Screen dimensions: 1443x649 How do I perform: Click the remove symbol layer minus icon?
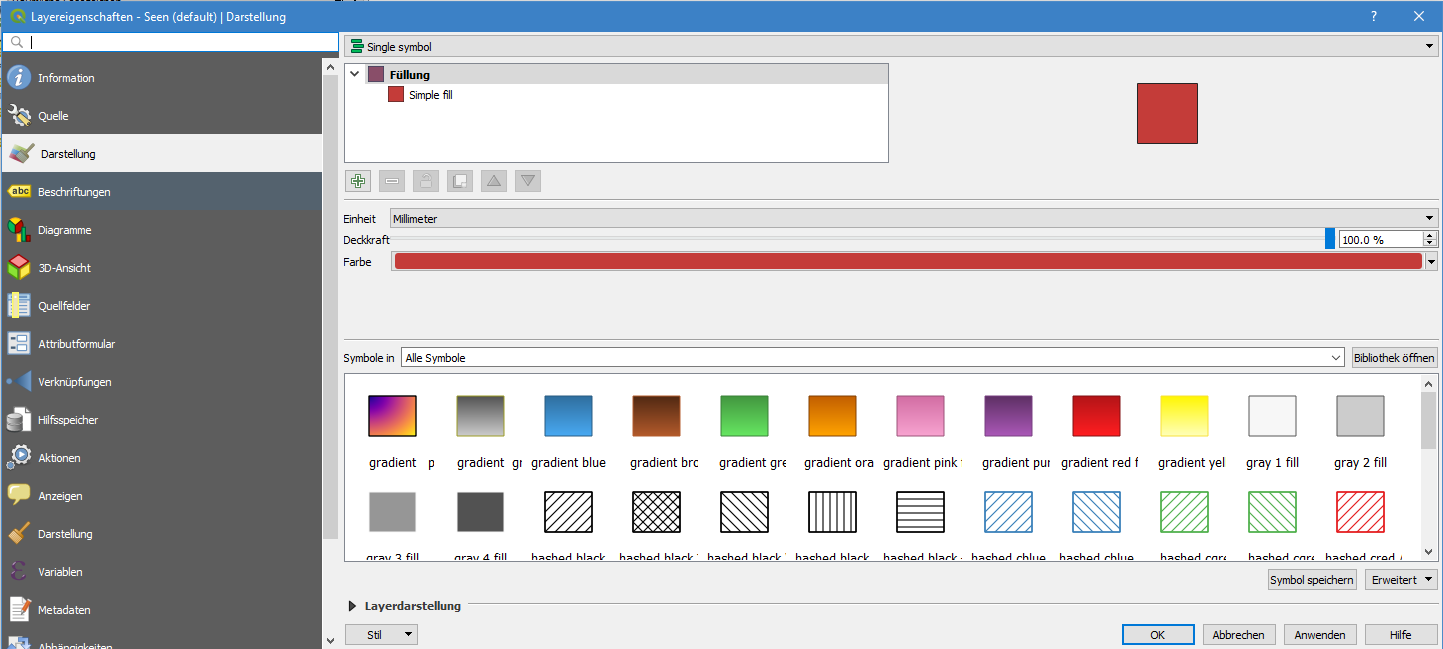pyautogui.click(x=392, y=181)
